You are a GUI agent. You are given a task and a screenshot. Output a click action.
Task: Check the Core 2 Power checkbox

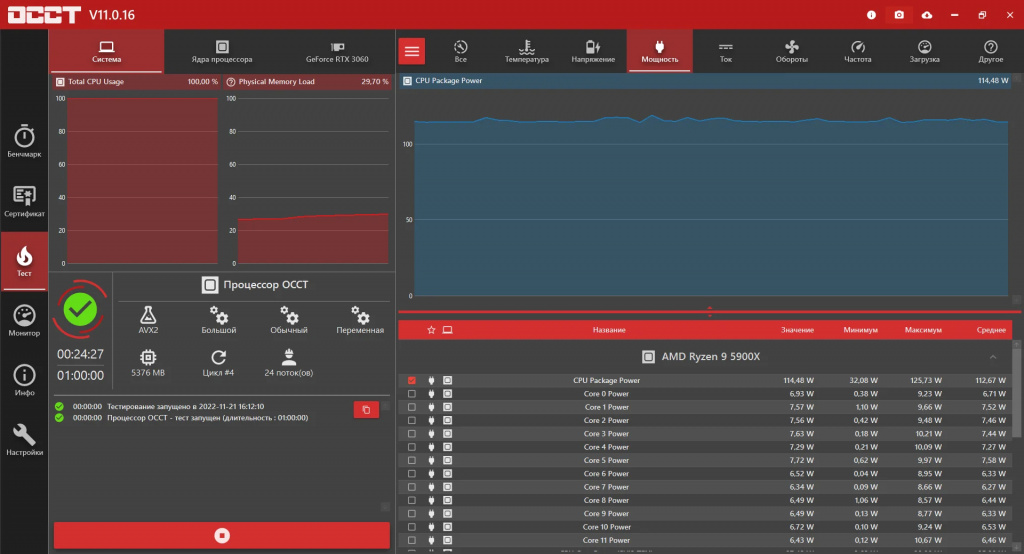pyautogui.click(x=411, y=420)
